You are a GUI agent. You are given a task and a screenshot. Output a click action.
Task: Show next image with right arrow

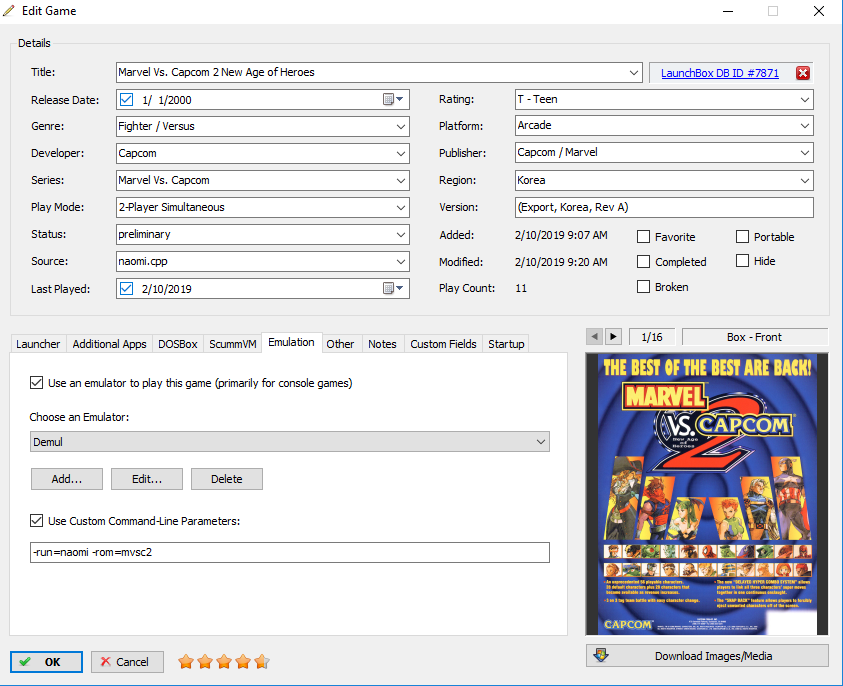click(x=613, y=337)
